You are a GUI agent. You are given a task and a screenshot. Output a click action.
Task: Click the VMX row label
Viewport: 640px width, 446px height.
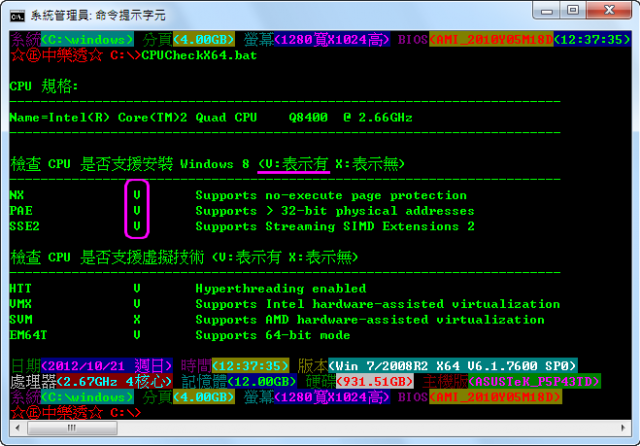tap(20, 304)
